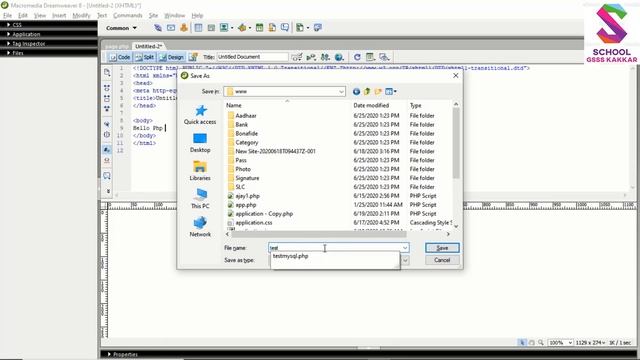Open the File name dropdown arrow

tap(405, 248)
